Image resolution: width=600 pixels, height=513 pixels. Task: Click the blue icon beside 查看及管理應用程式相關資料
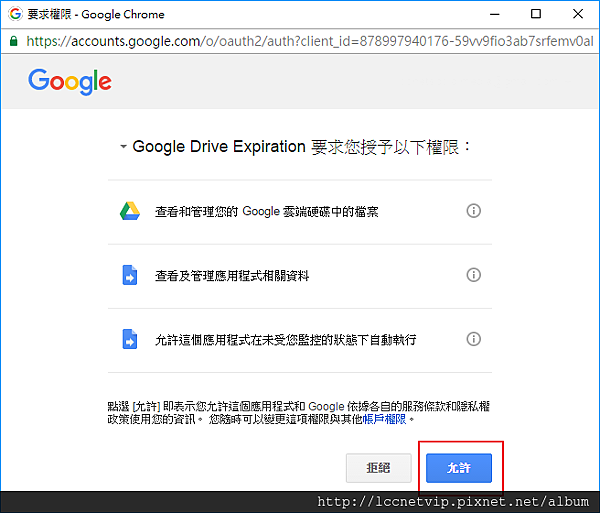(x=129, y=275)
